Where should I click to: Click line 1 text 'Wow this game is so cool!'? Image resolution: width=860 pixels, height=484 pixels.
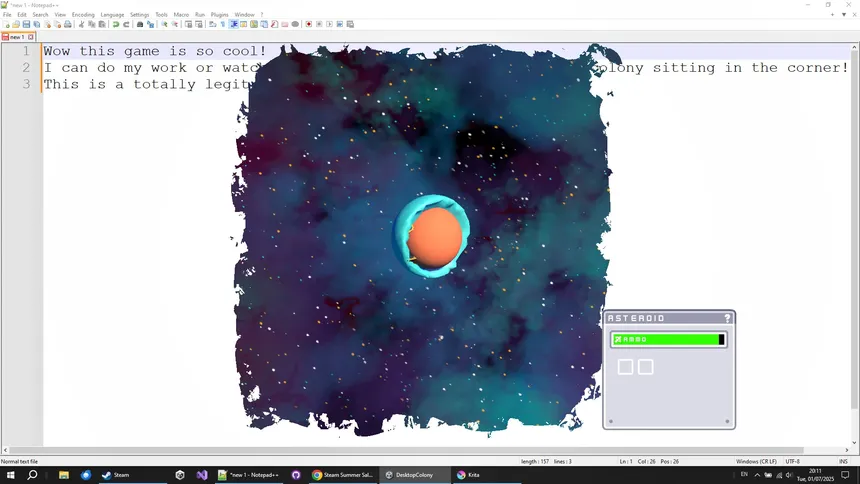[155, 51]
